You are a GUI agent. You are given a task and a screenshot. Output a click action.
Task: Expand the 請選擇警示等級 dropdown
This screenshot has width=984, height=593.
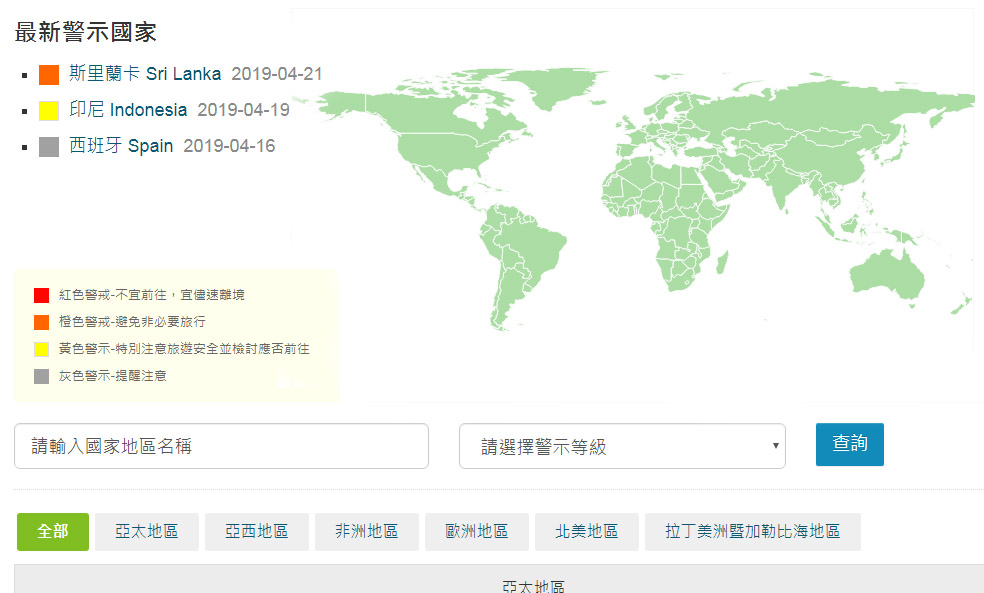622,446
